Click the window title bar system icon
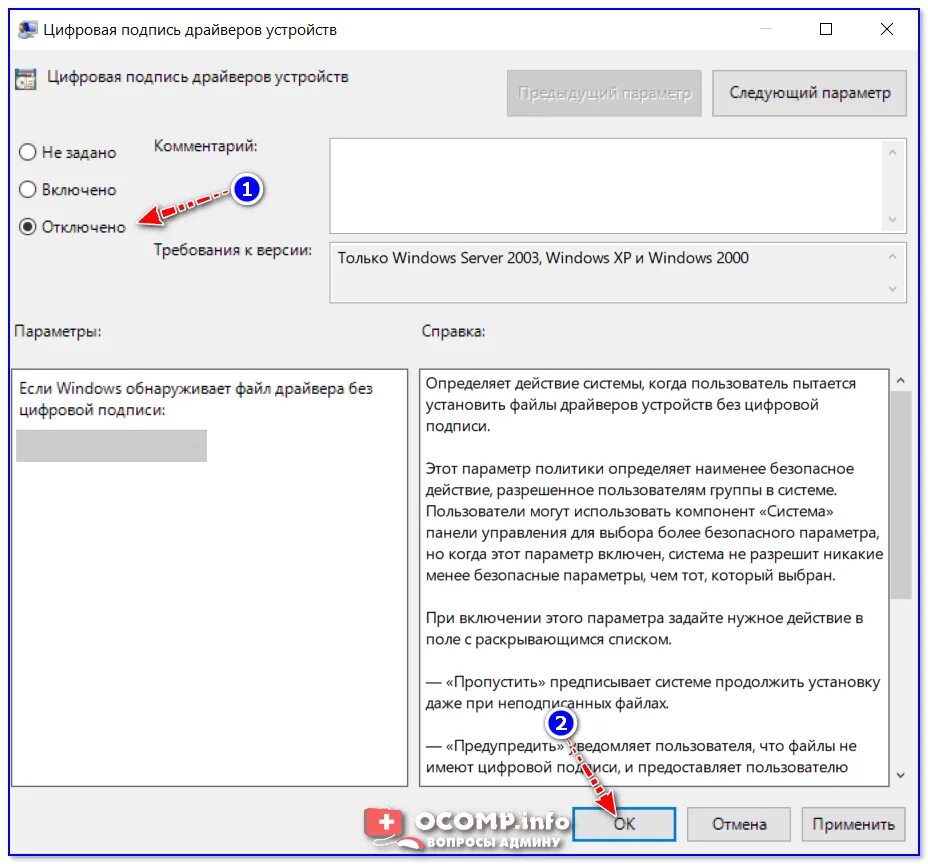Screen dimensions: 928x864 point(27,29)
